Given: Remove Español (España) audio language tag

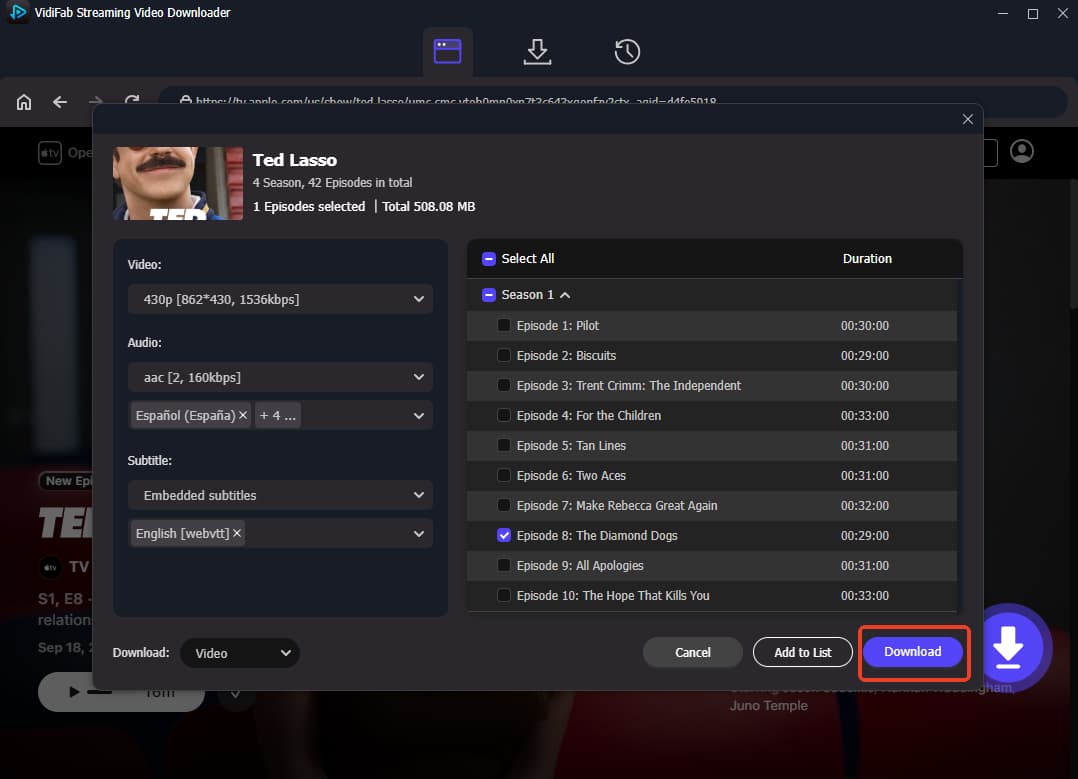Looking at the screenshot, I should tap(243, 415).
